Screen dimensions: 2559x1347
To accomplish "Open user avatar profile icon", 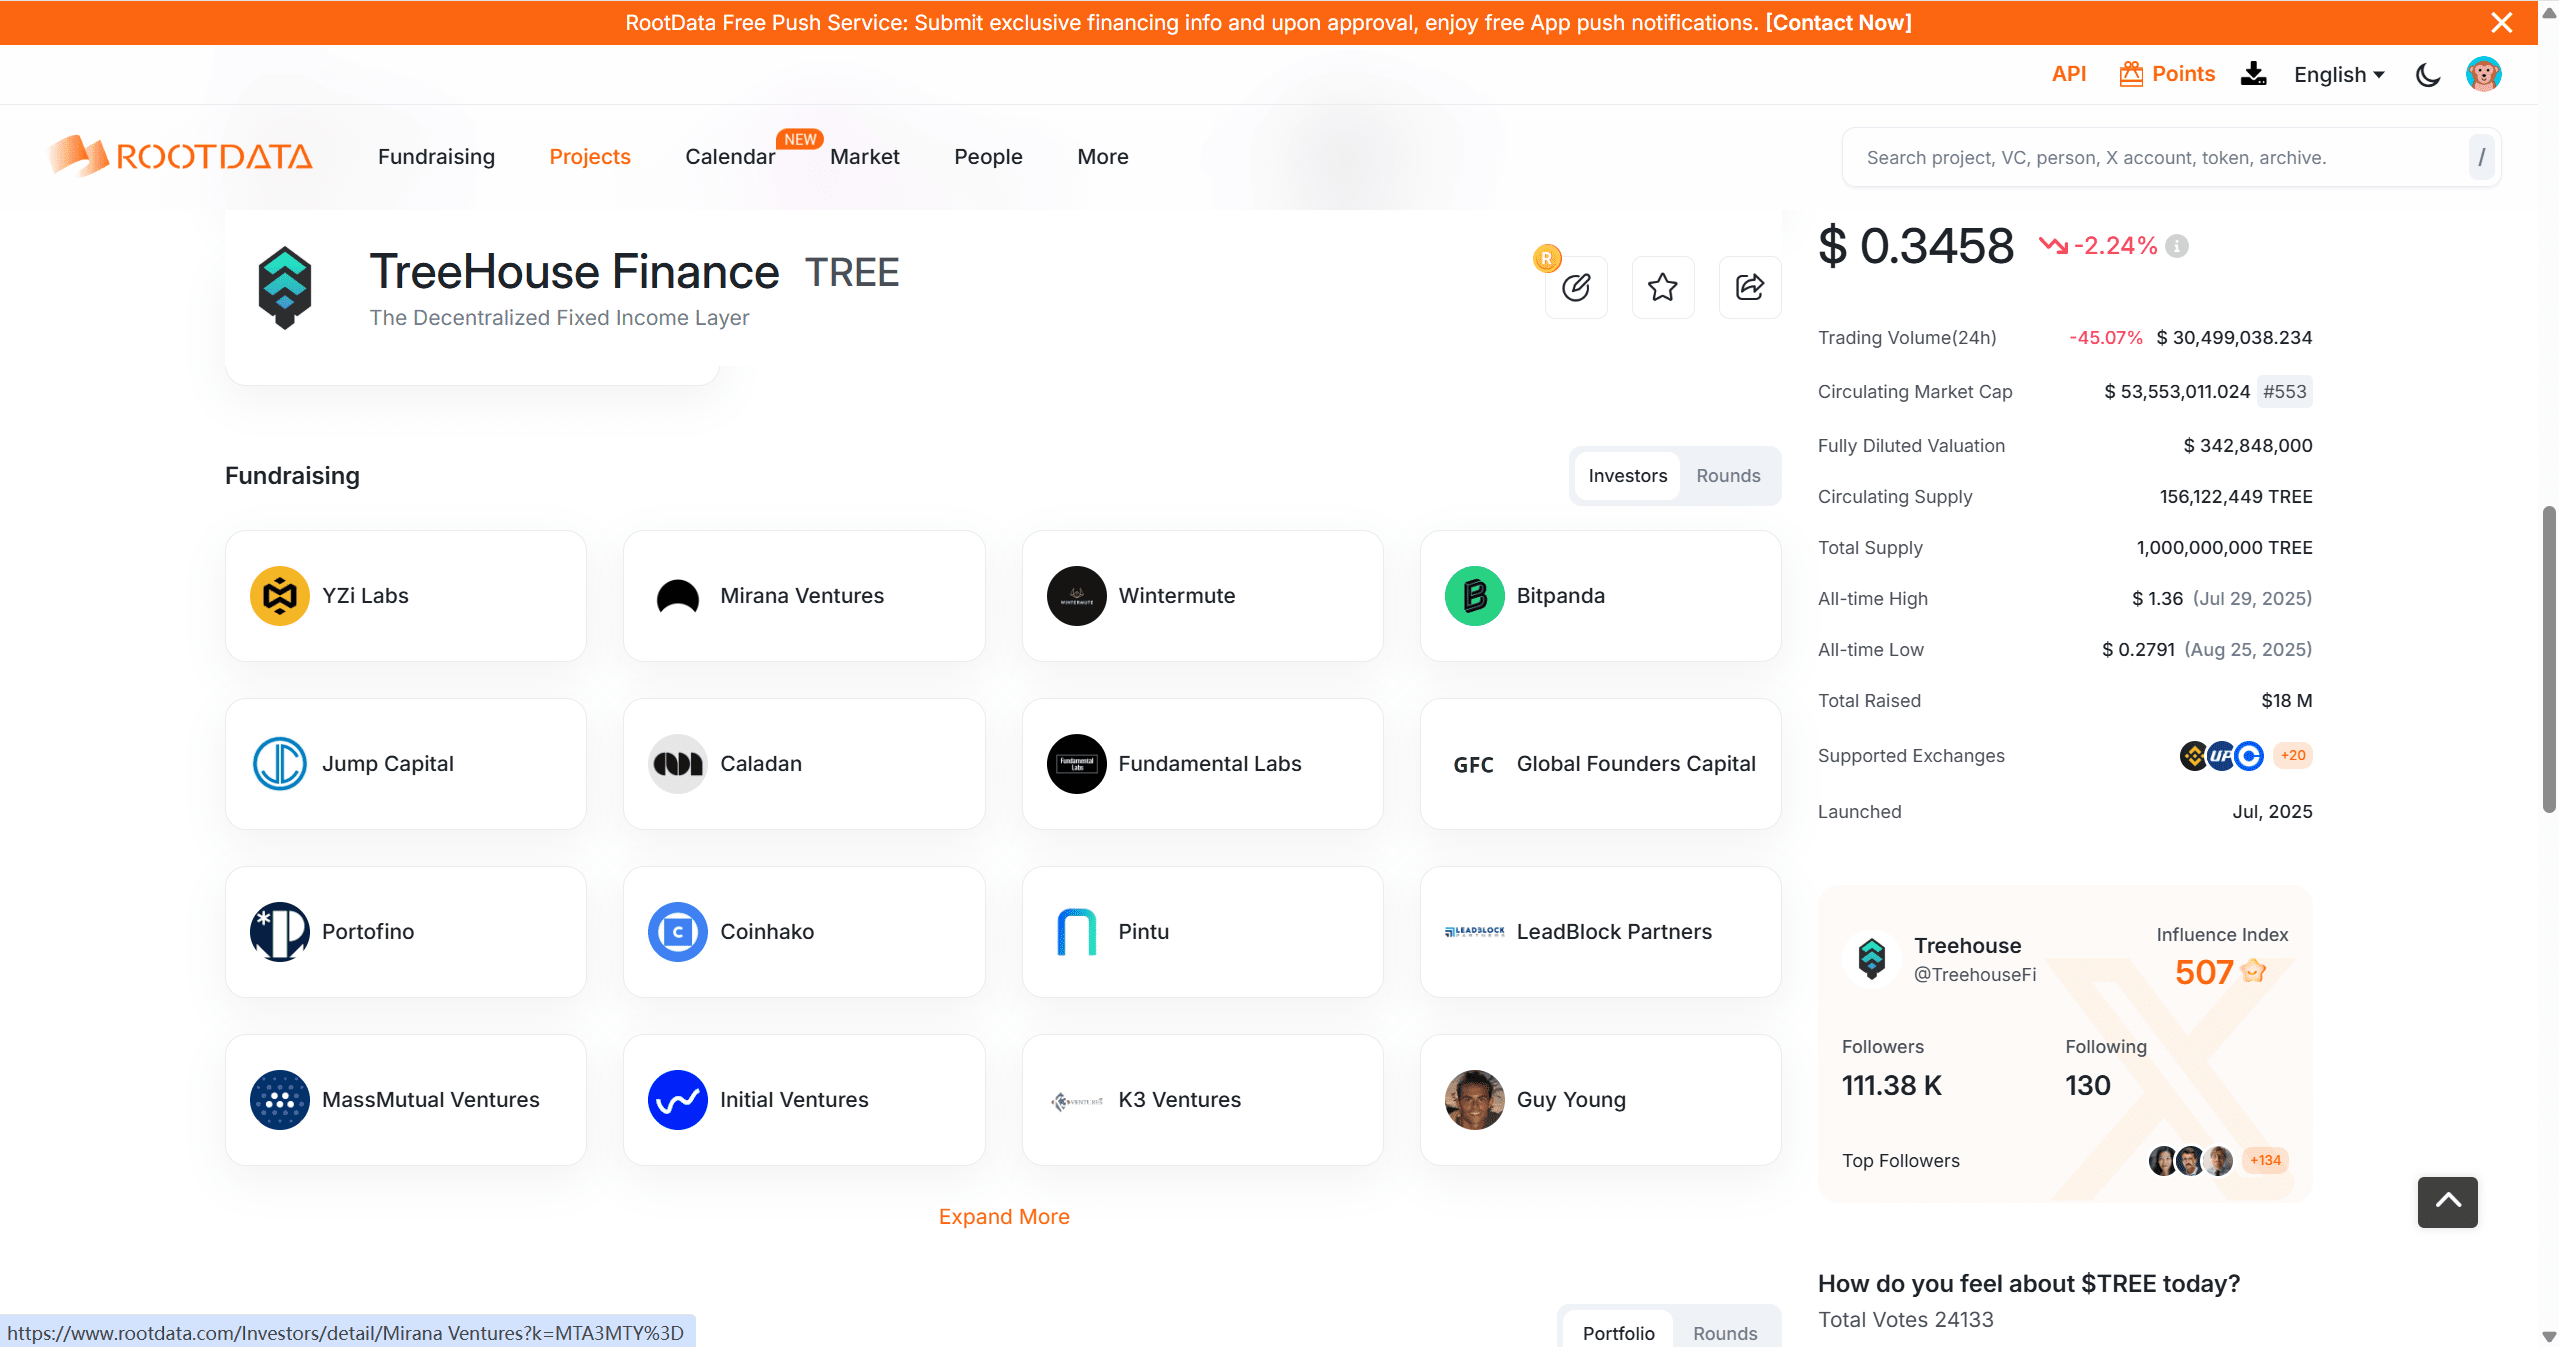I will (2483, 74).
